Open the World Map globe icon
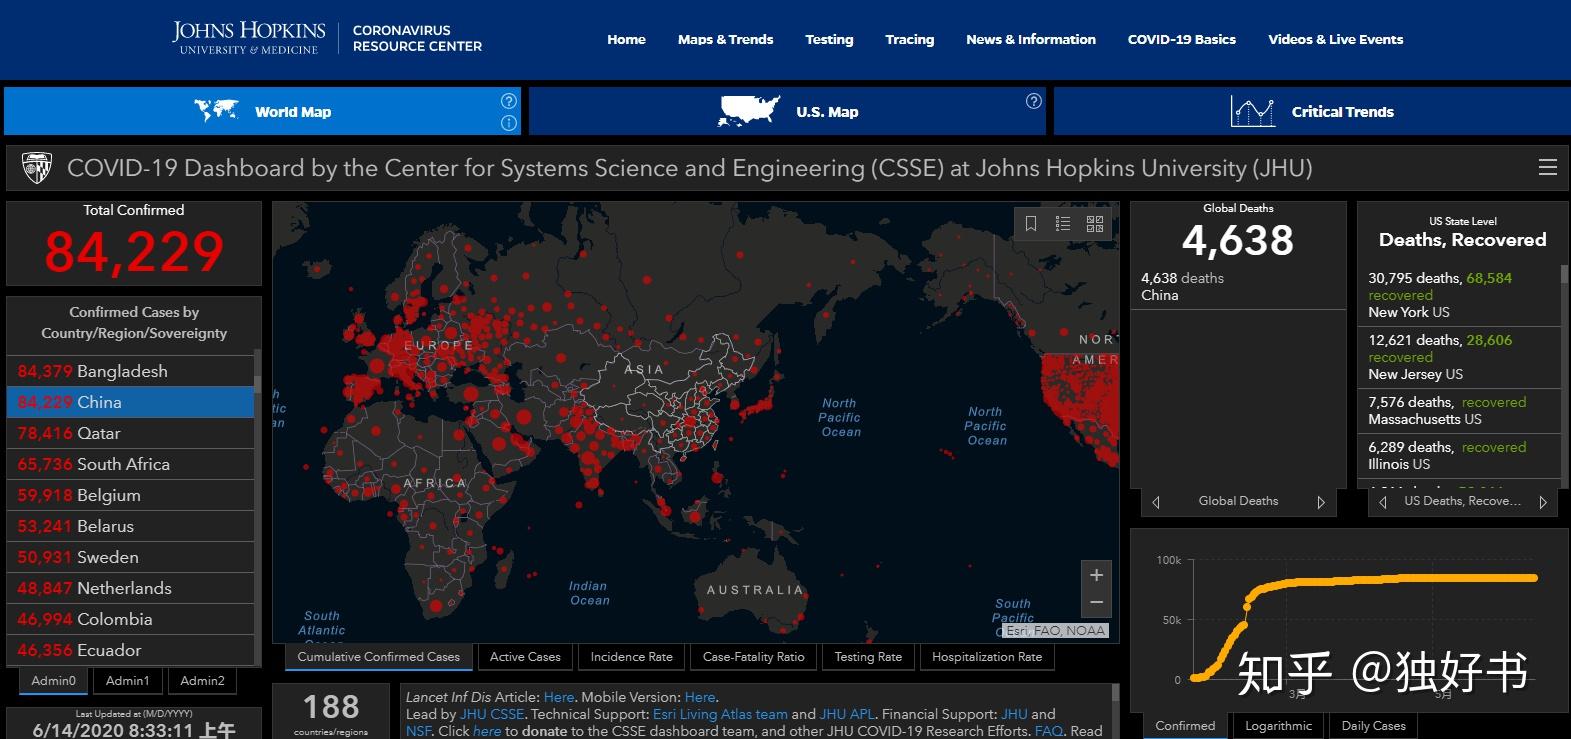This screenshot has height=739, width=1571. click(216, 110)
